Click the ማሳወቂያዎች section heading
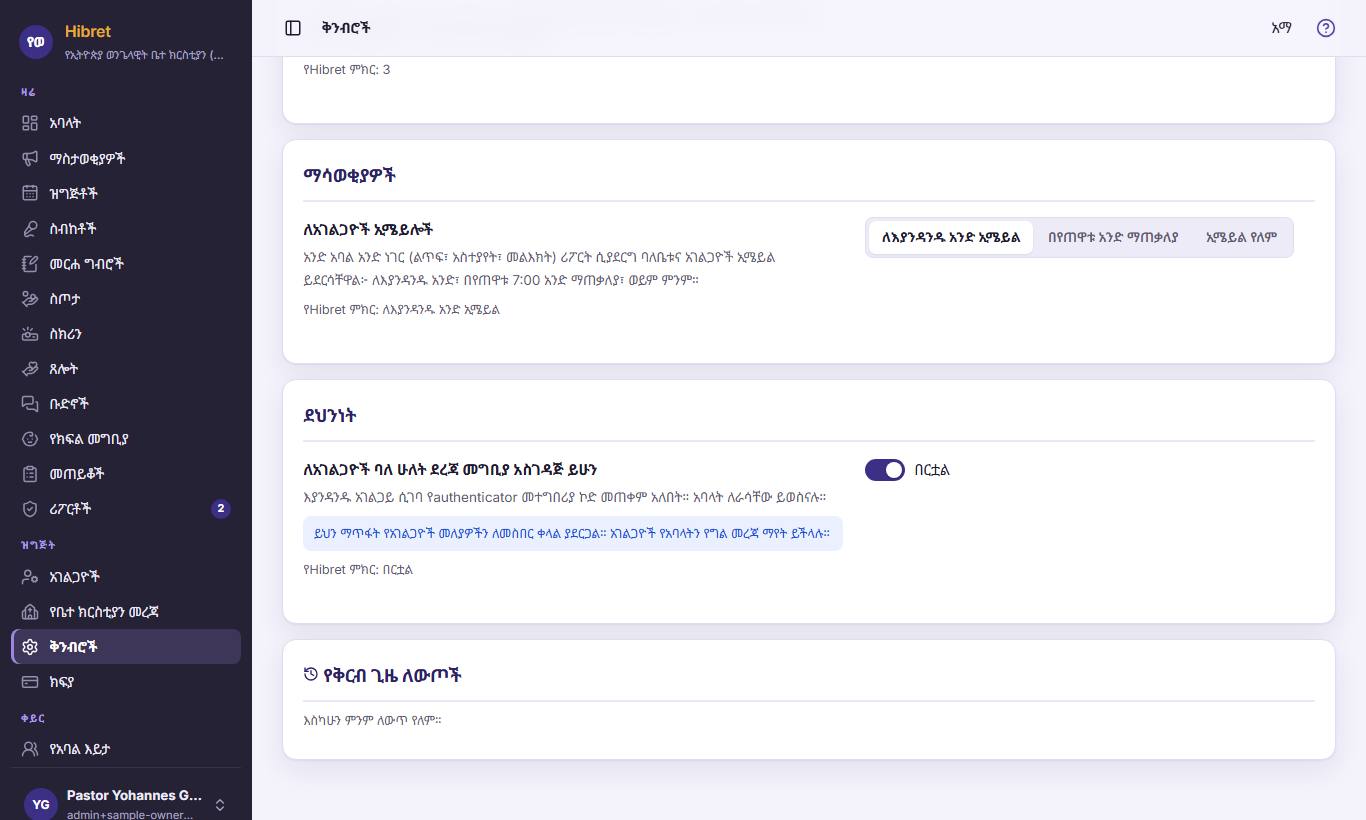1366x820 pixels. click(x=350, y=175)
